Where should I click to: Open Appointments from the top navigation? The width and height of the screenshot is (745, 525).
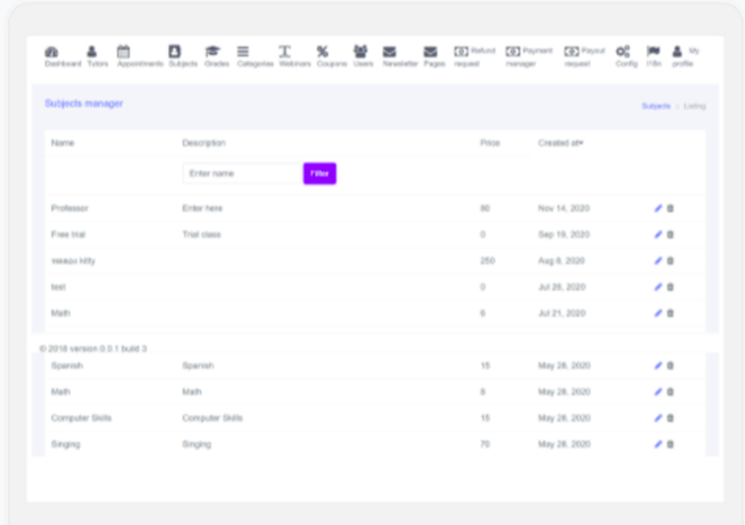coord(139,56)
